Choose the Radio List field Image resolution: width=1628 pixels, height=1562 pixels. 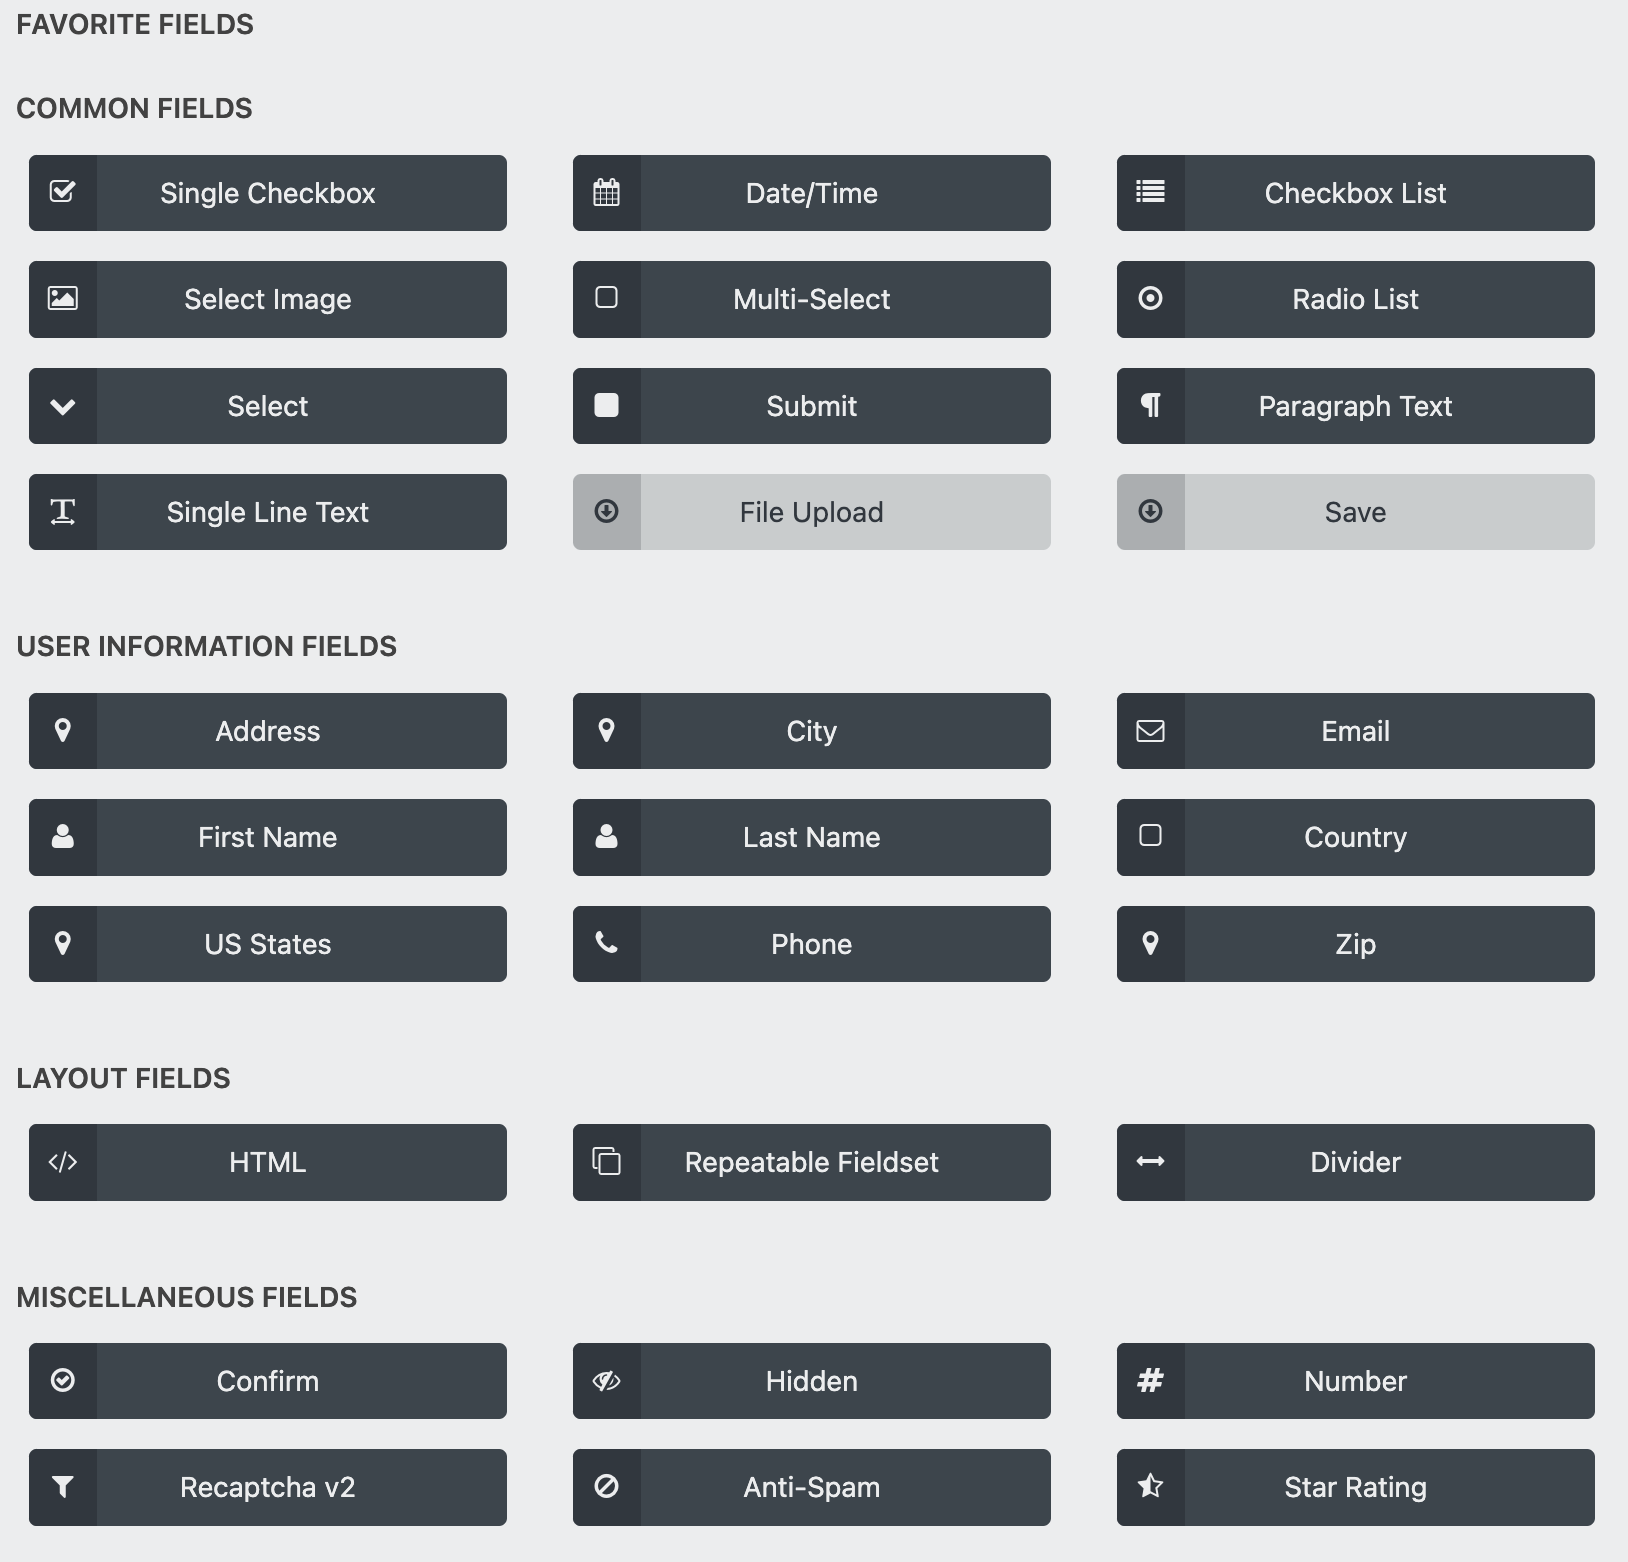click(x=1355, y=299)
